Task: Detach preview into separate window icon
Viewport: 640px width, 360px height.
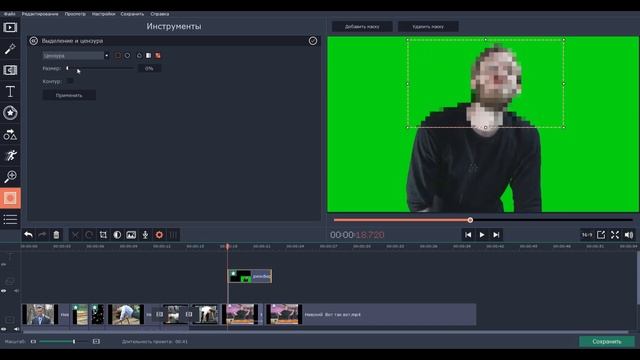Action: coord(601,235)
